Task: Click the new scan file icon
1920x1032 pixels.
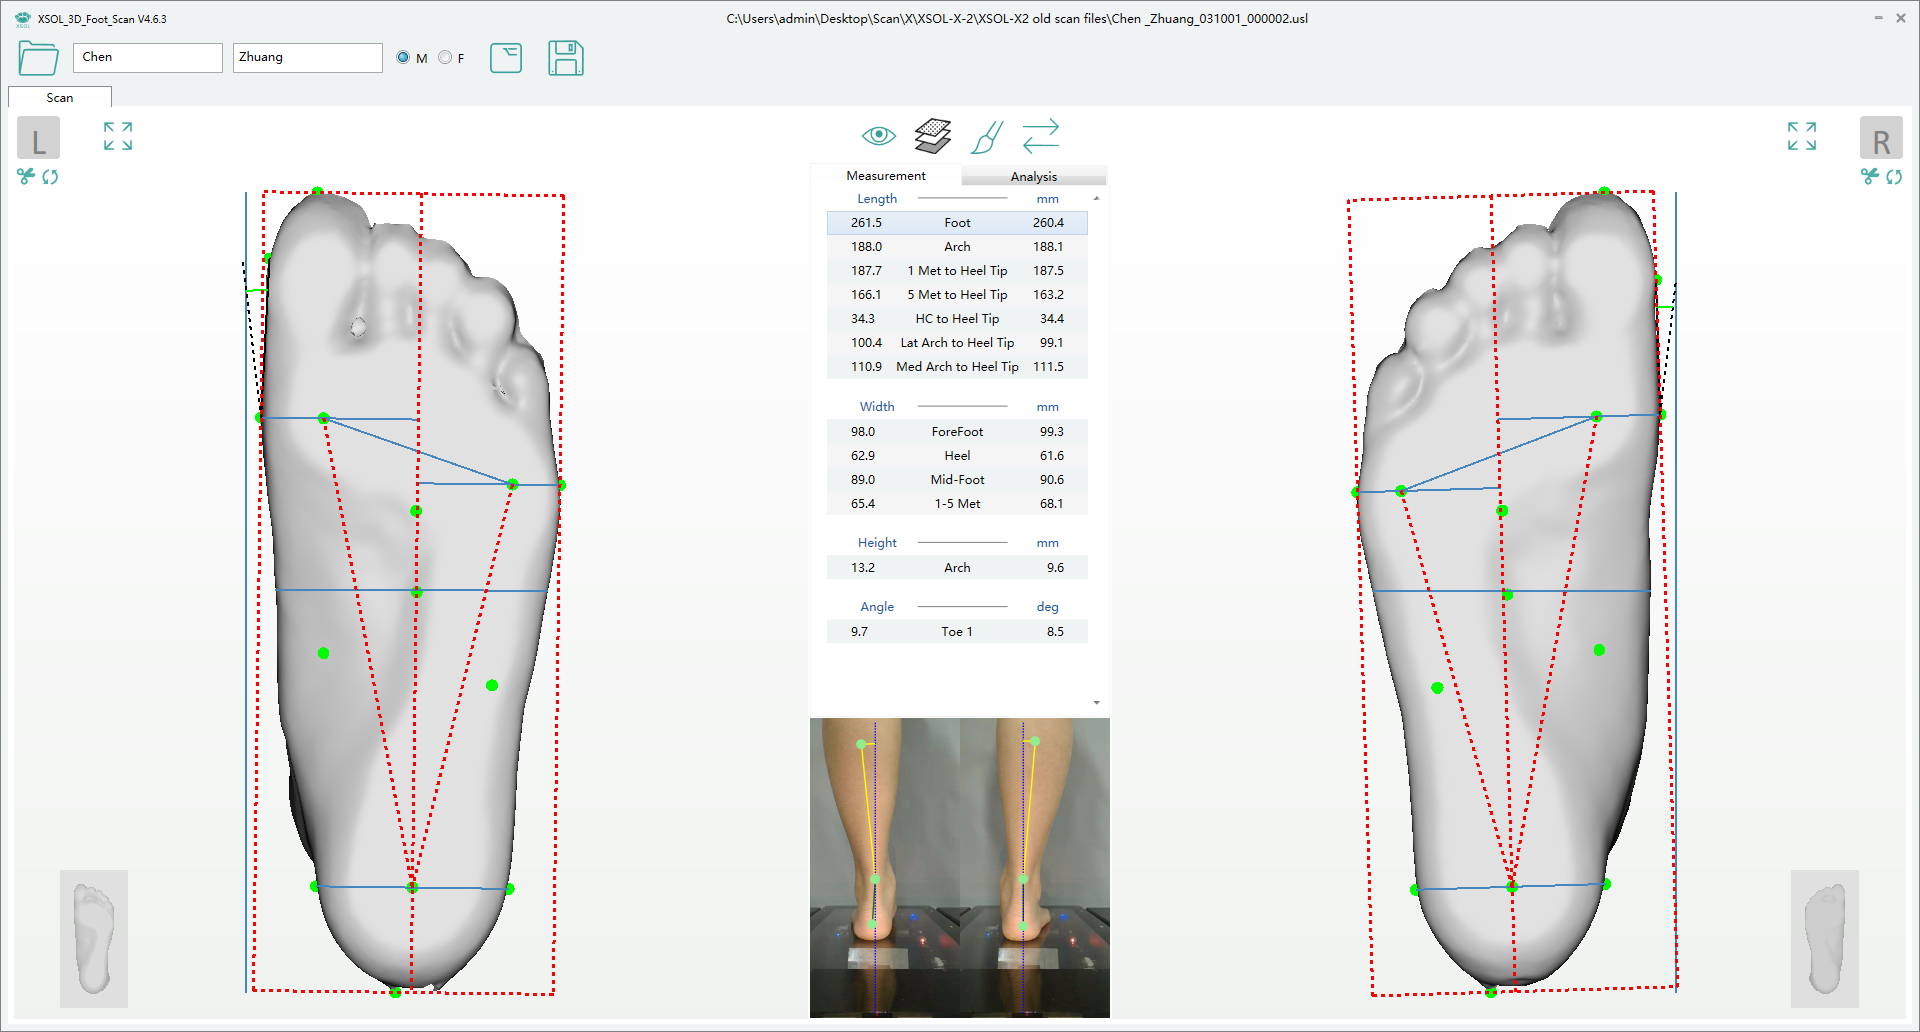Action: (506, 58)
